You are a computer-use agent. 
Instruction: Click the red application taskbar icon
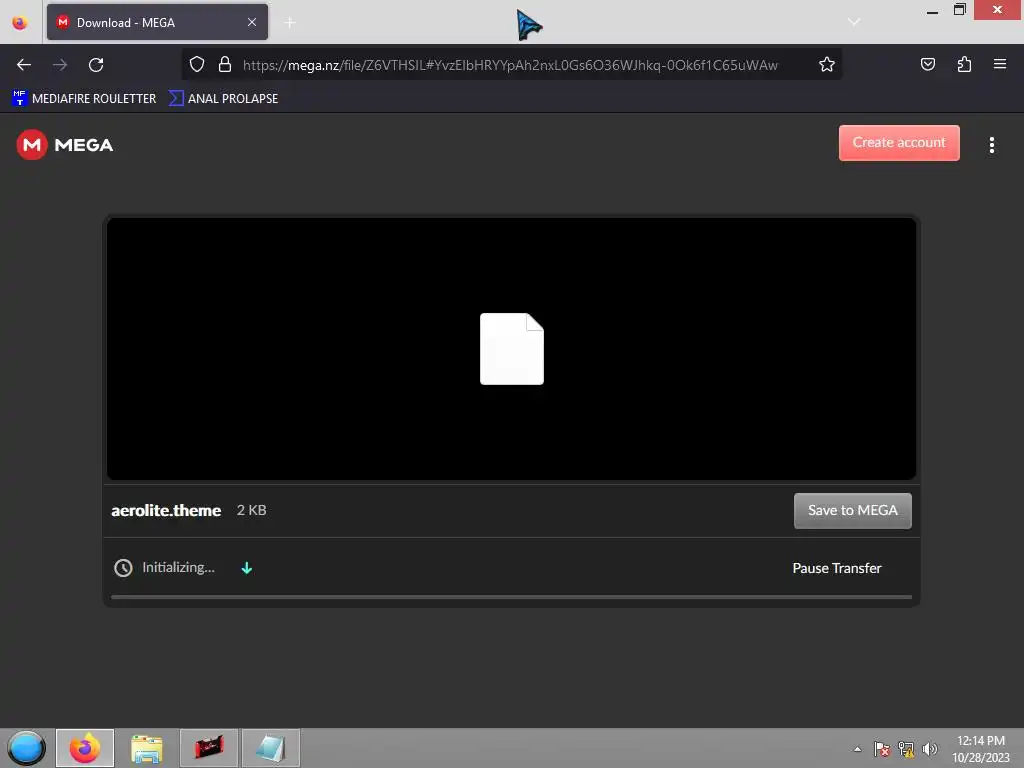pos(209,748)
